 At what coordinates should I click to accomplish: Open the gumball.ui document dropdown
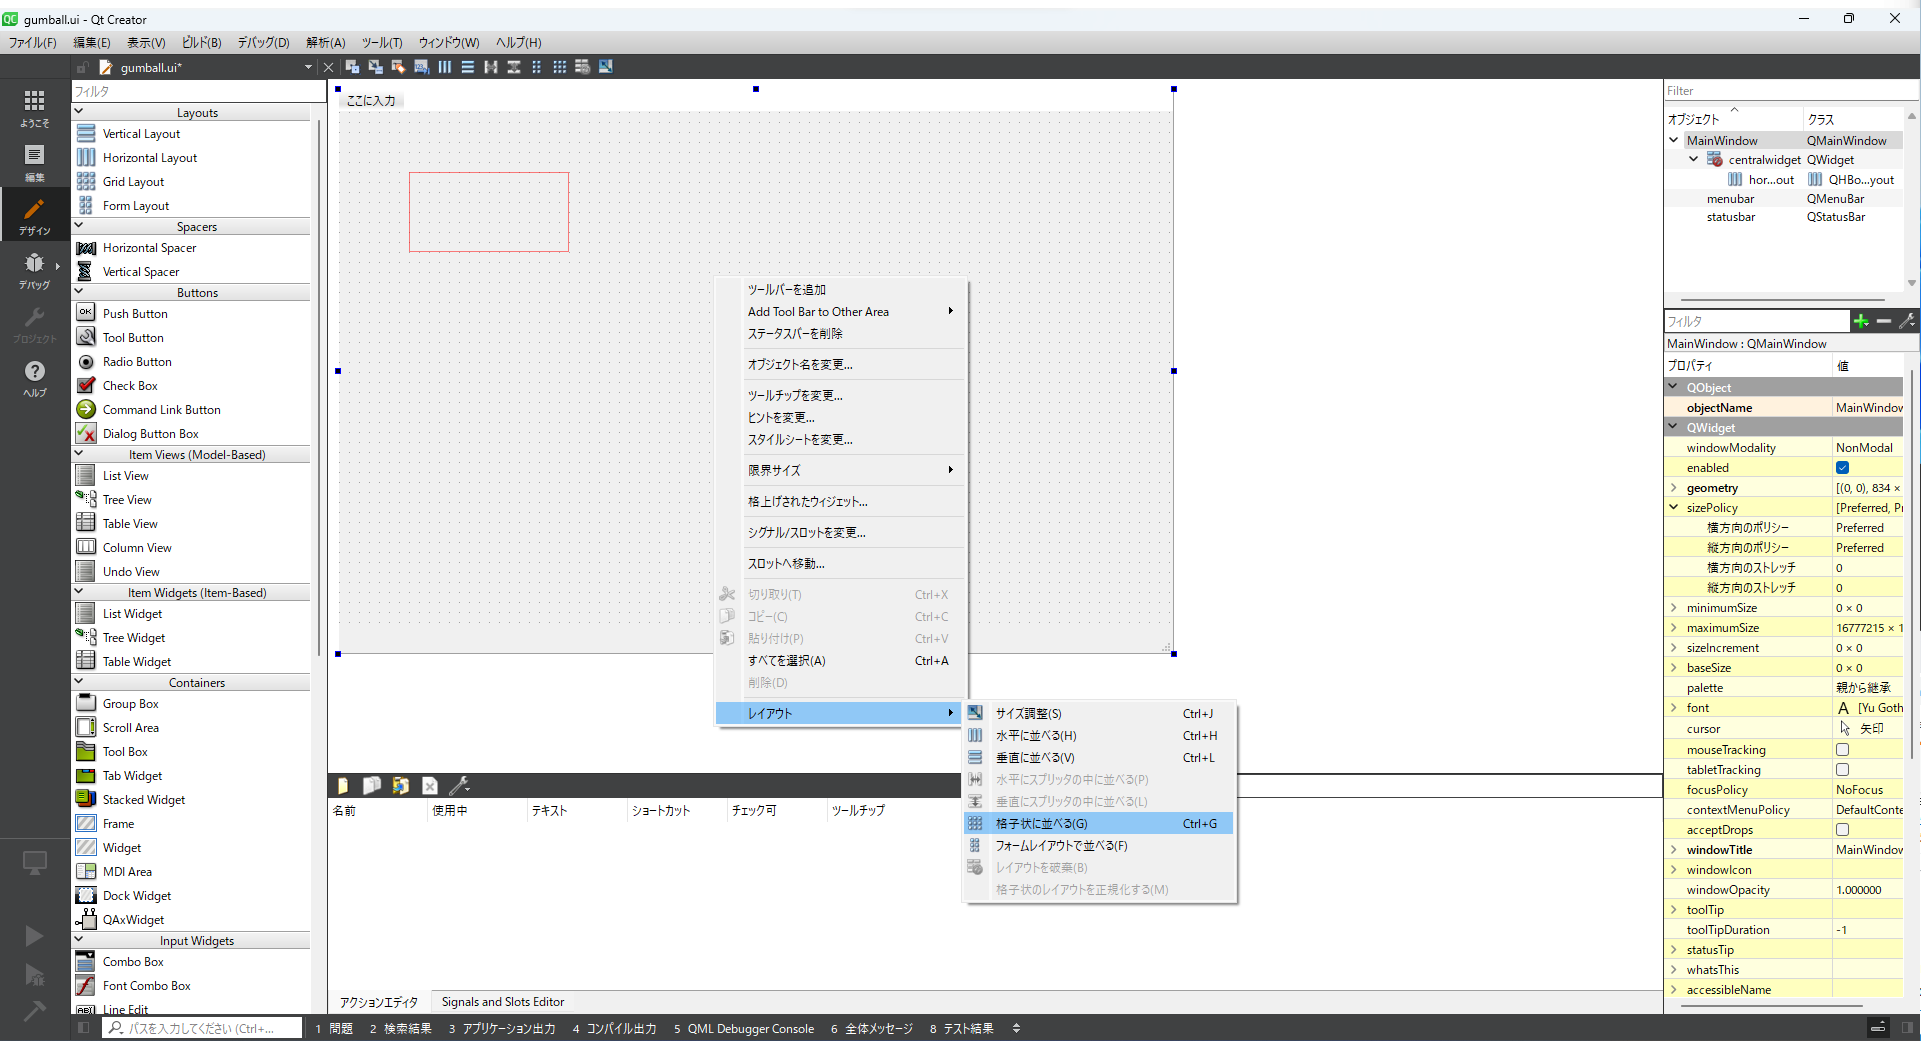point(307,68)
